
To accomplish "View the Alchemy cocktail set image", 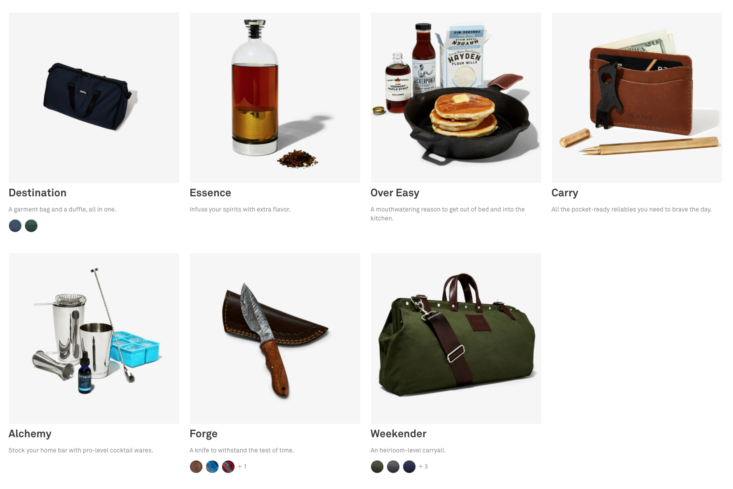I will [x=94, y=338].
